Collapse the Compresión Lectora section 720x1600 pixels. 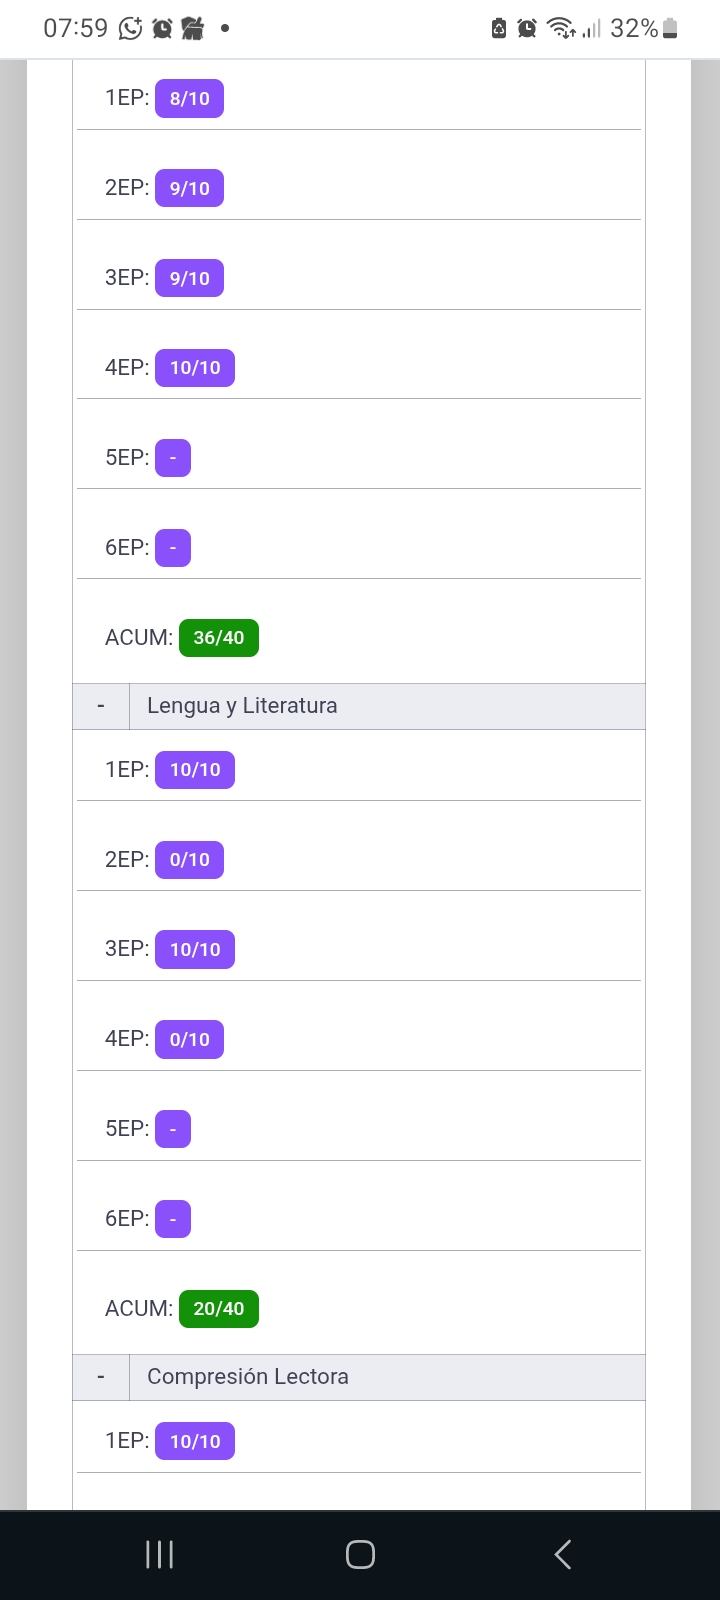pos(101,1378)
